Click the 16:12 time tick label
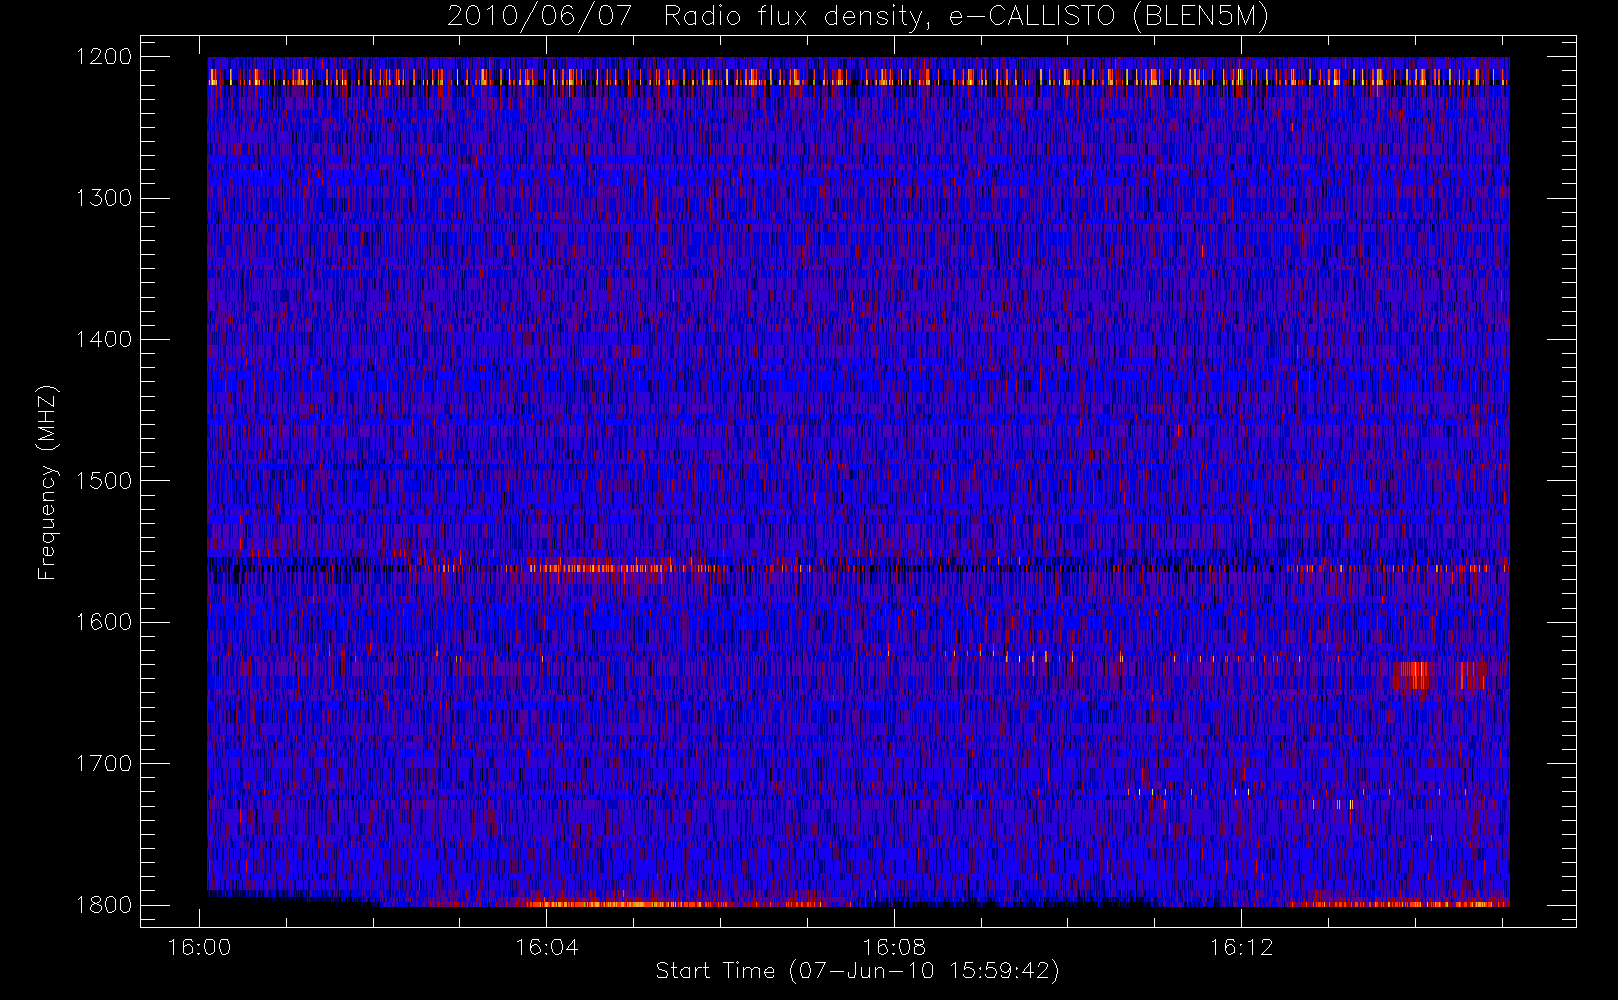This screenshot has width=1618, height=1000. [x=1241, y=947]
